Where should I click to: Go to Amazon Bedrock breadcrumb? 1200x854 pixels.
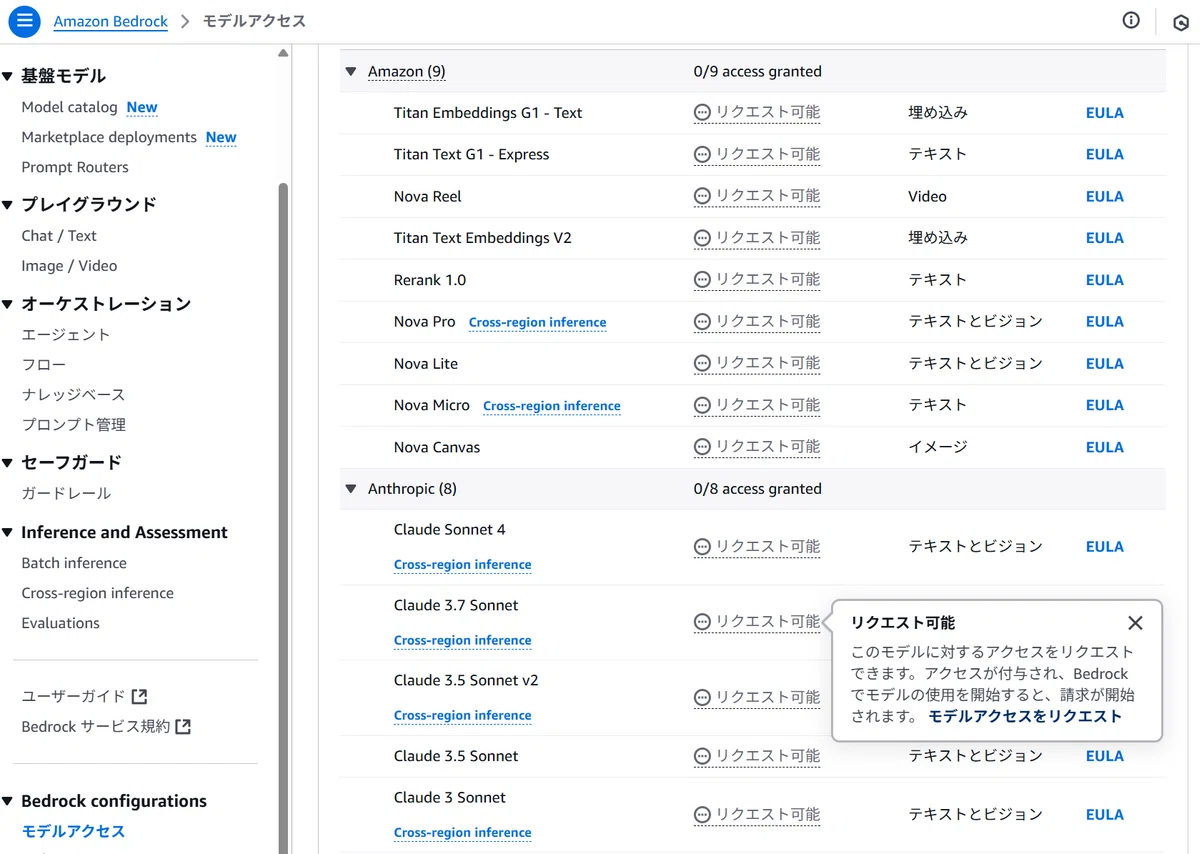tap(110, 21)
